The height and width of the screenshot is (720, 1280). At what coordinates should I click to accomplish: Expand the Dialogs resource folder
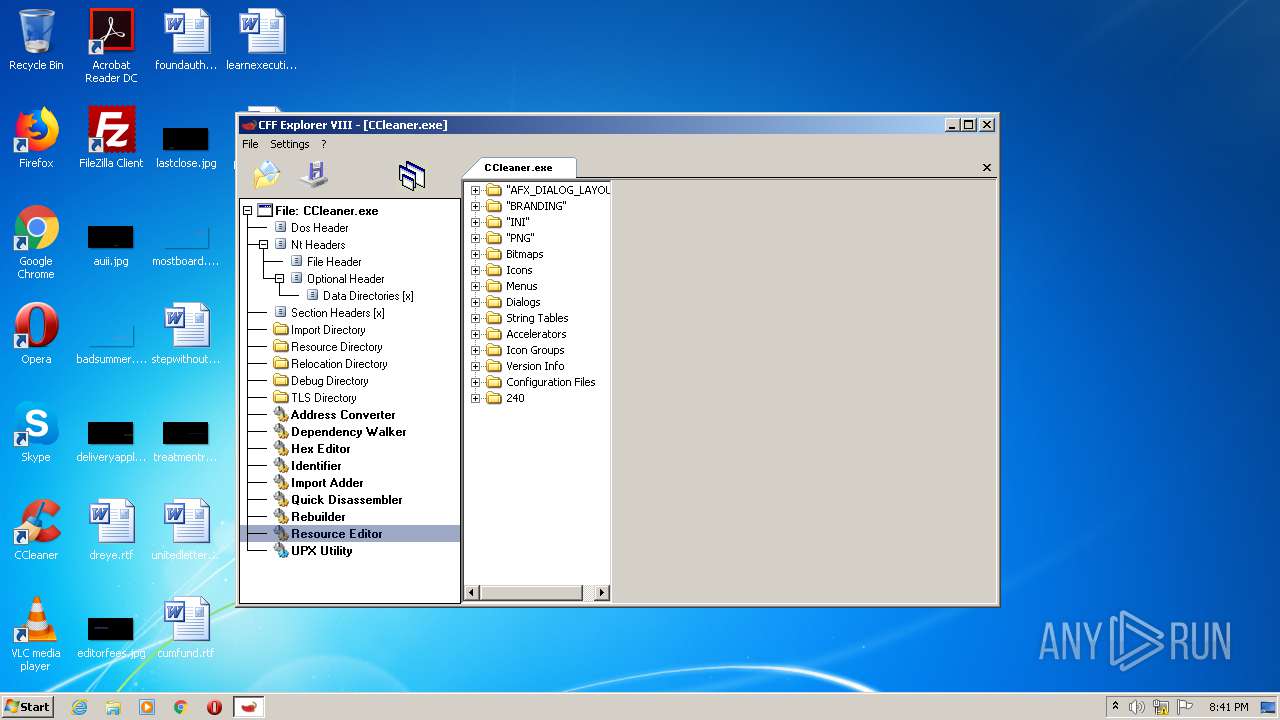coord(476,302)
